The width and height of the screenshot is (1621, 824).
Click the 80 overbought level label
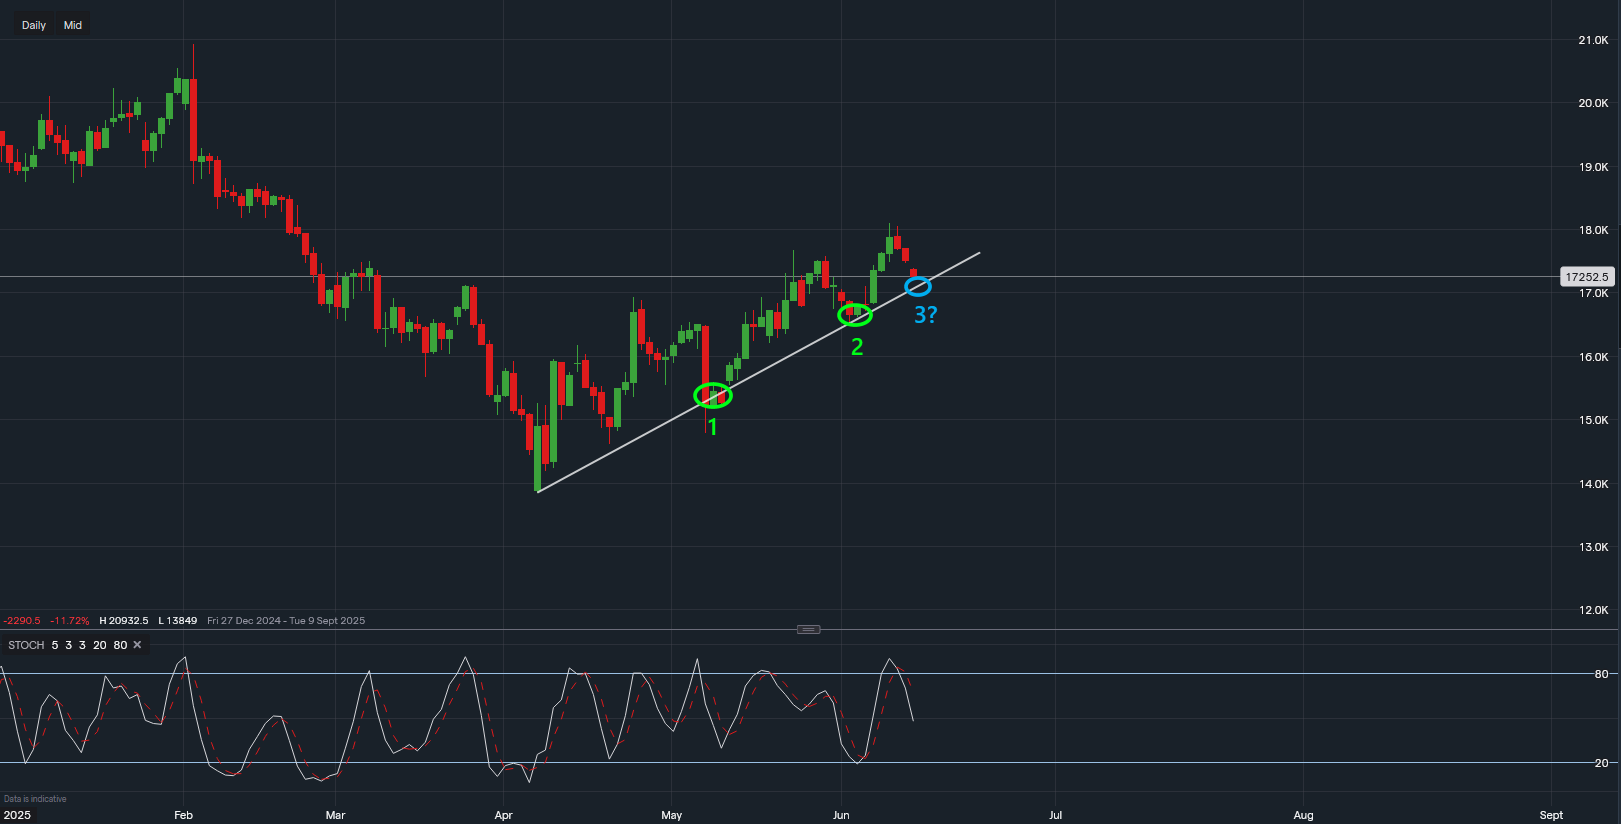click(x=1601, y=674)
